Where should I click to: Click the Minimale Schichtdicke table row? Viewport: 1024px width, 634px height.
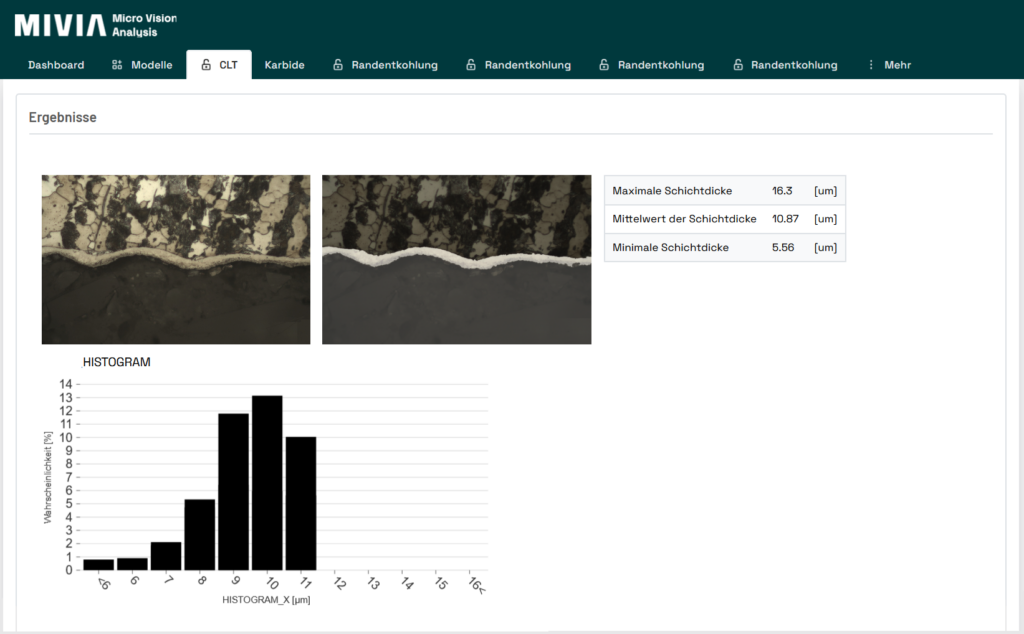pyautogui.click(x=724, y=247)
